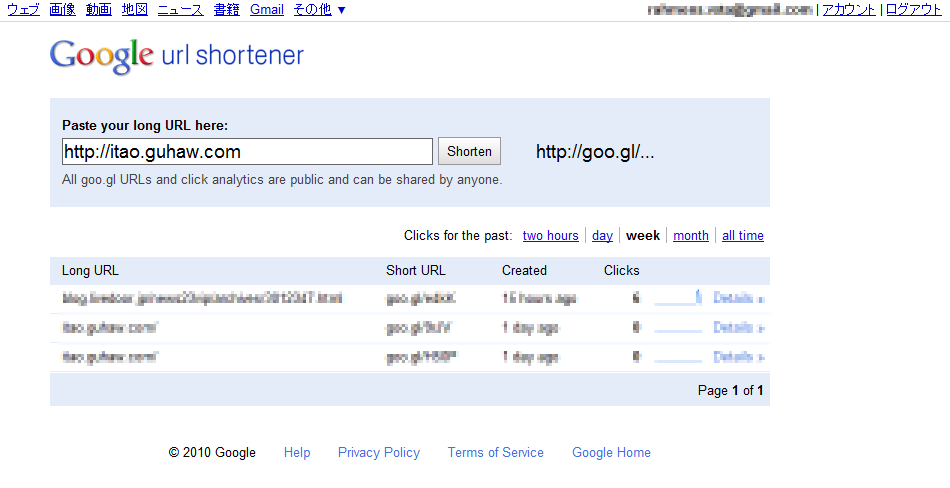The image size is (950, 488).
Task: Switch click stats to month
Action: pyautogui.click(x=691, y=236)
